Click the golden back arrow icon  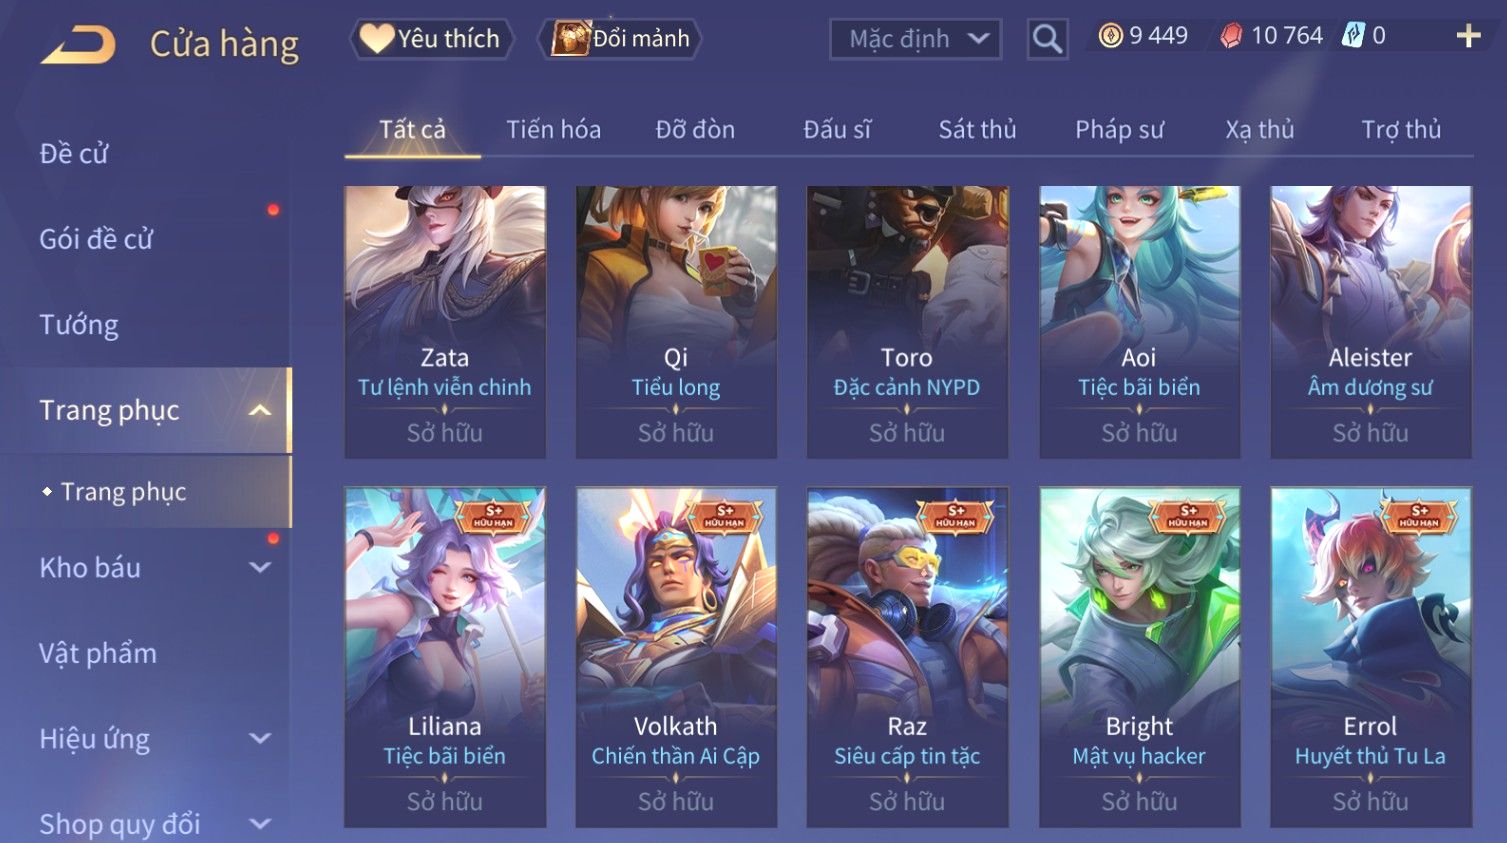78,45
